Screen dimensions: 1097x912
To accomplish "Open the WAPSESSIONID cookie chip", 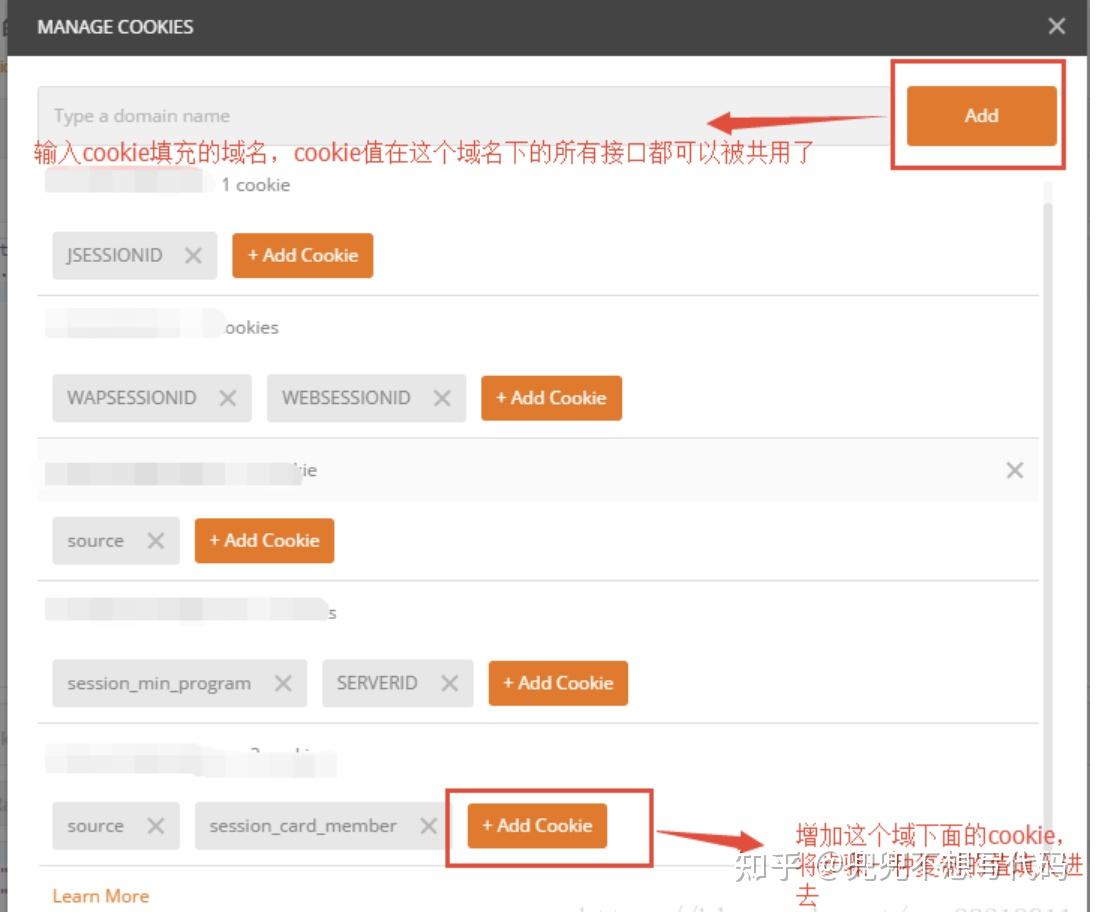I will (132, 398).
